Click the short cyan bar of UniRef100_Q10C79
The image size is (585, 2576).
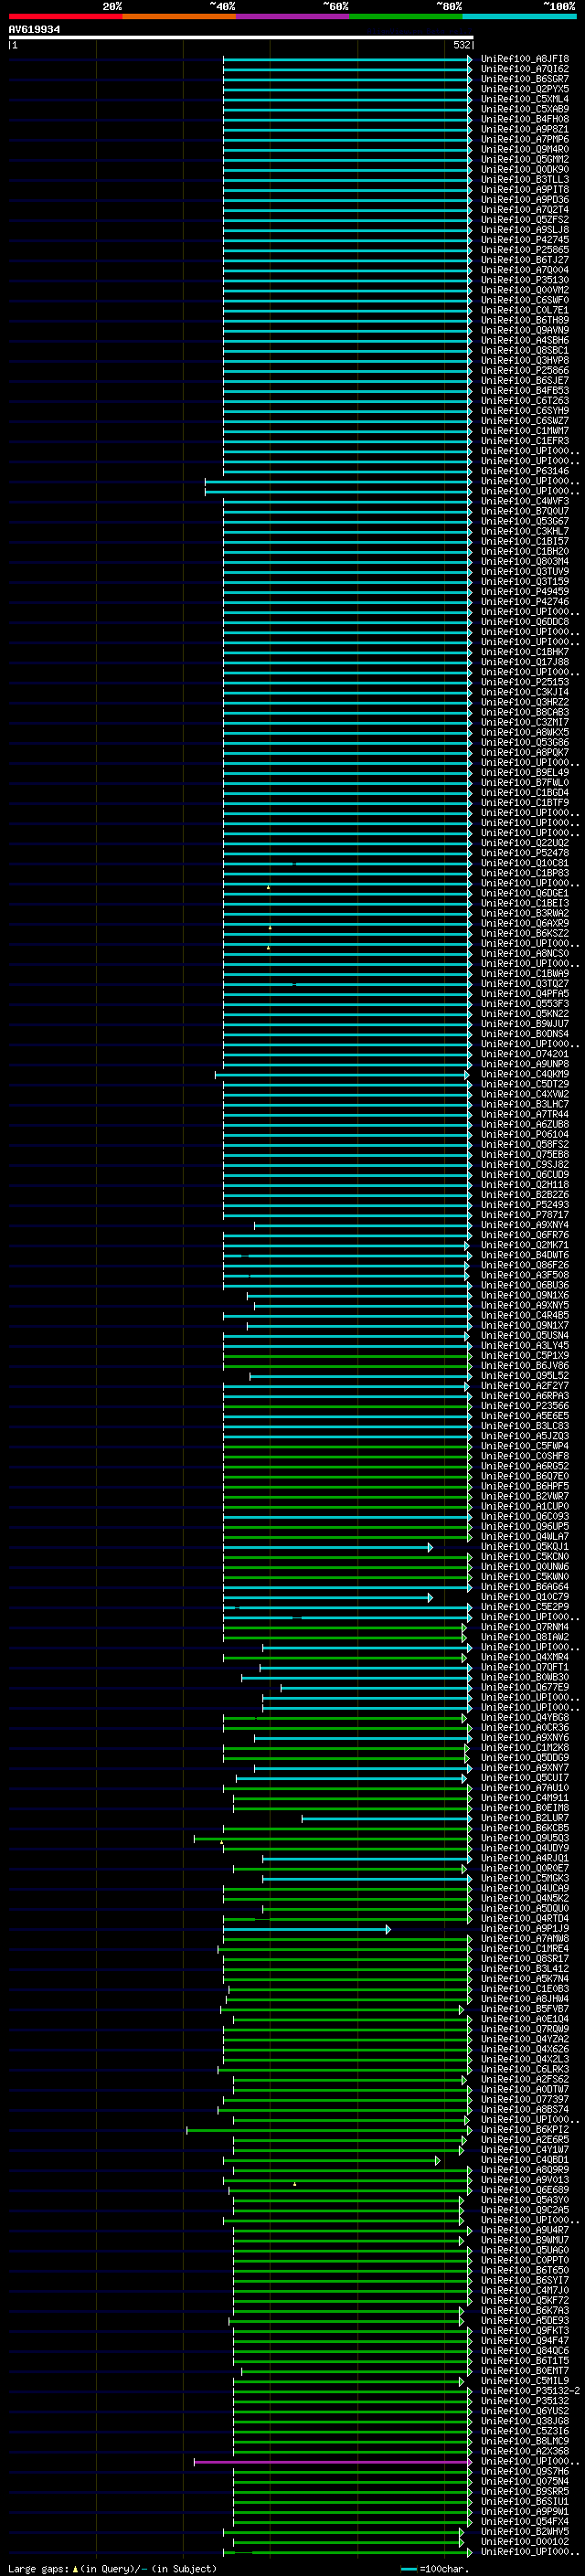tap(328, 1597)
